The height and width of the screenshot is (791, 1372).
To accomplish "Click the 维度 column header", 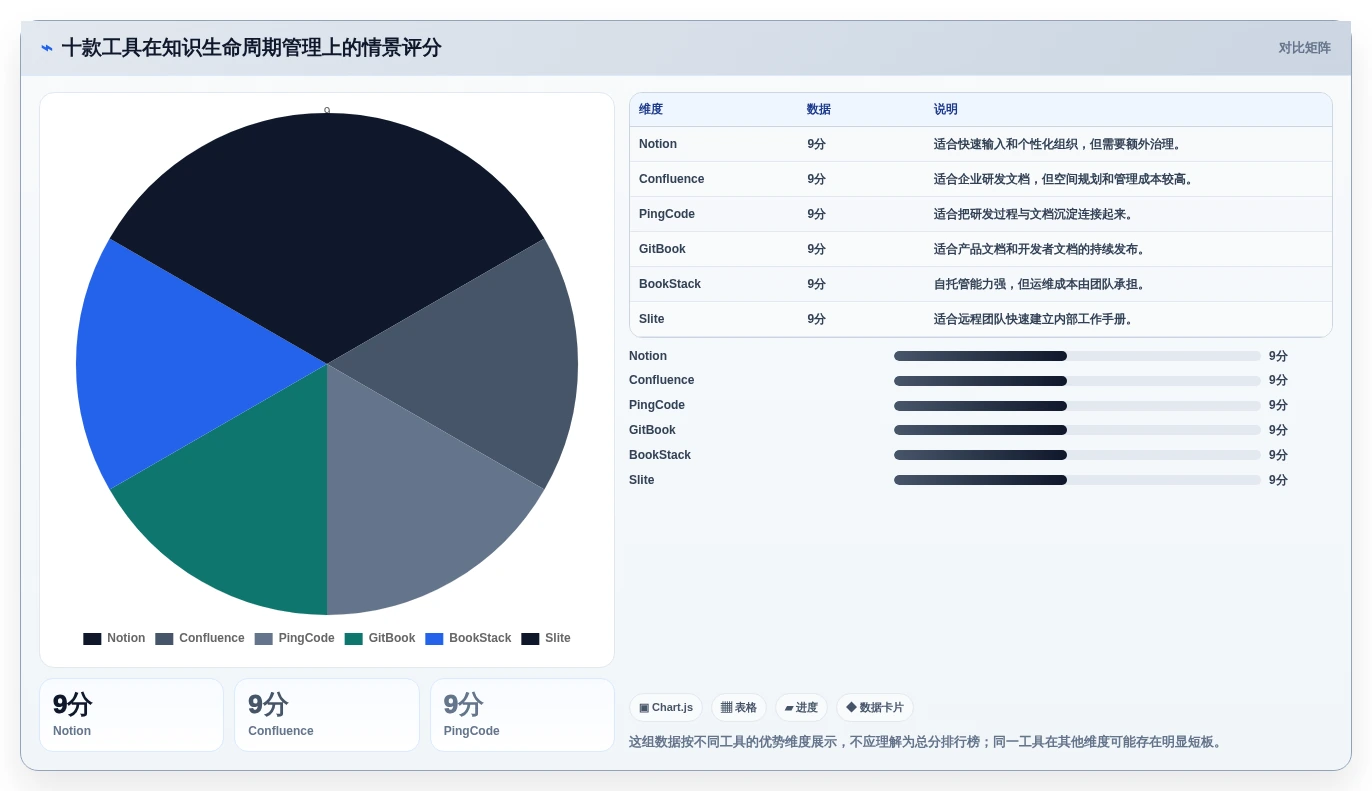I will (x=651, y=109).
